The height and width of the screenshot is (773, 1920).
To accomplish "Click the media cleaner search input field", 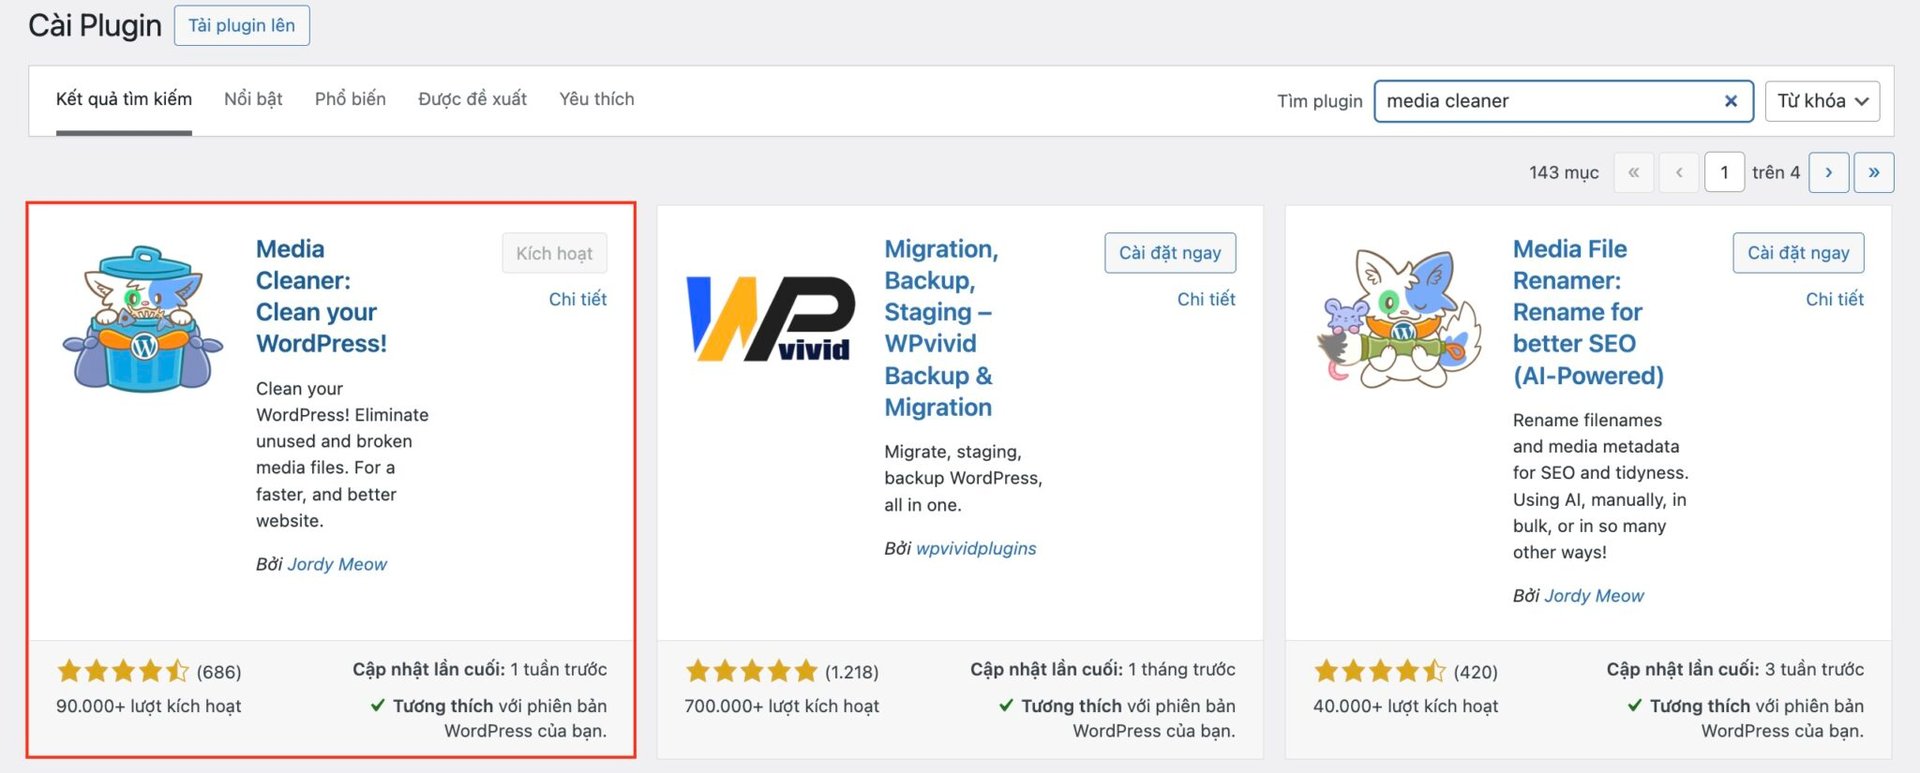I will (x=1545, y=101).
